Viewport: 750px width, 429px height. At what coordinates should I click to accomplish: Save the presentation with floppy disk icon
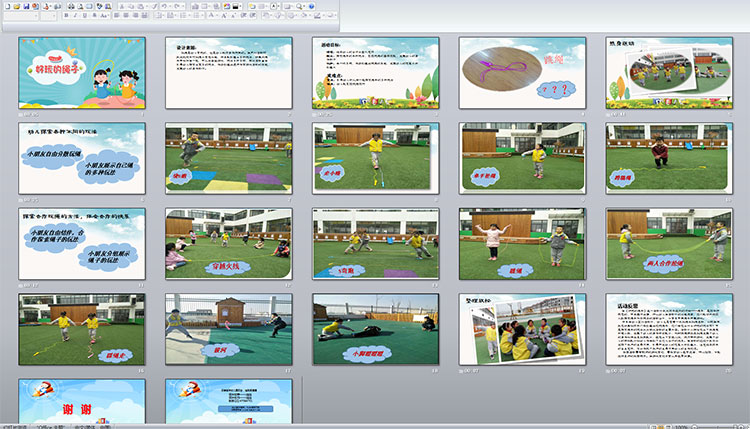(x=26, y=6)
